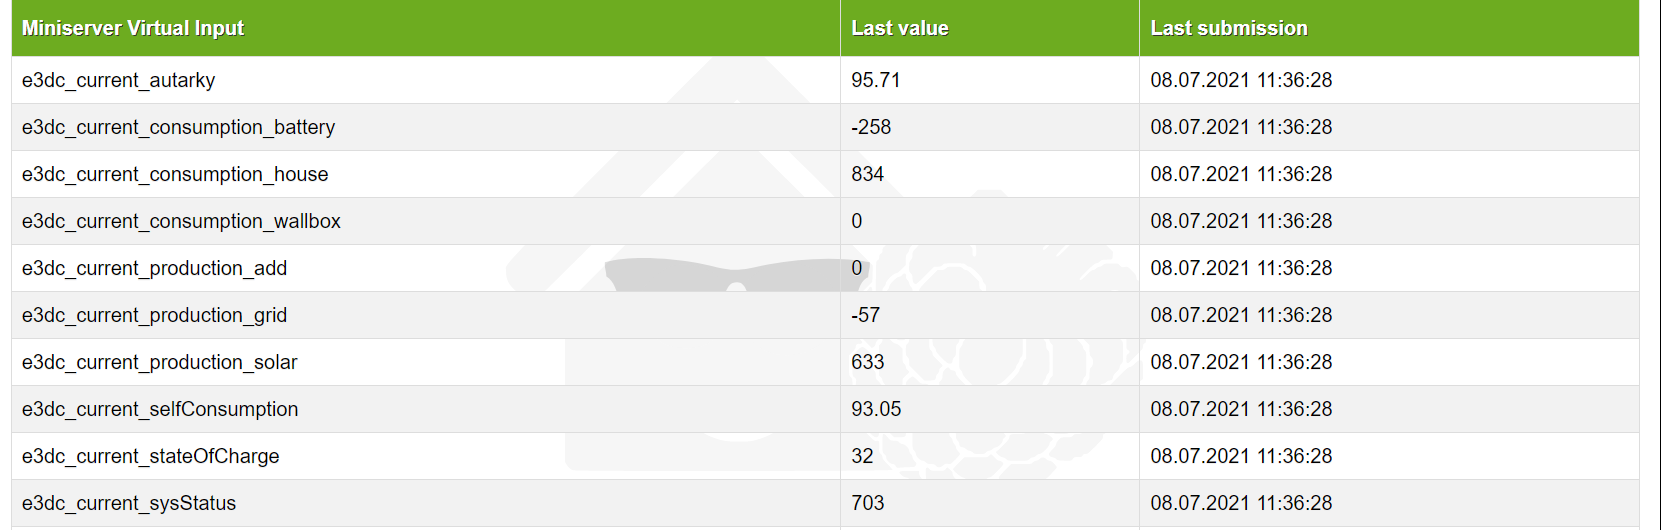This screenshot has height=530, width=1663.
Task: Click the sysStatus value 703
Action: tap(867, 503)
